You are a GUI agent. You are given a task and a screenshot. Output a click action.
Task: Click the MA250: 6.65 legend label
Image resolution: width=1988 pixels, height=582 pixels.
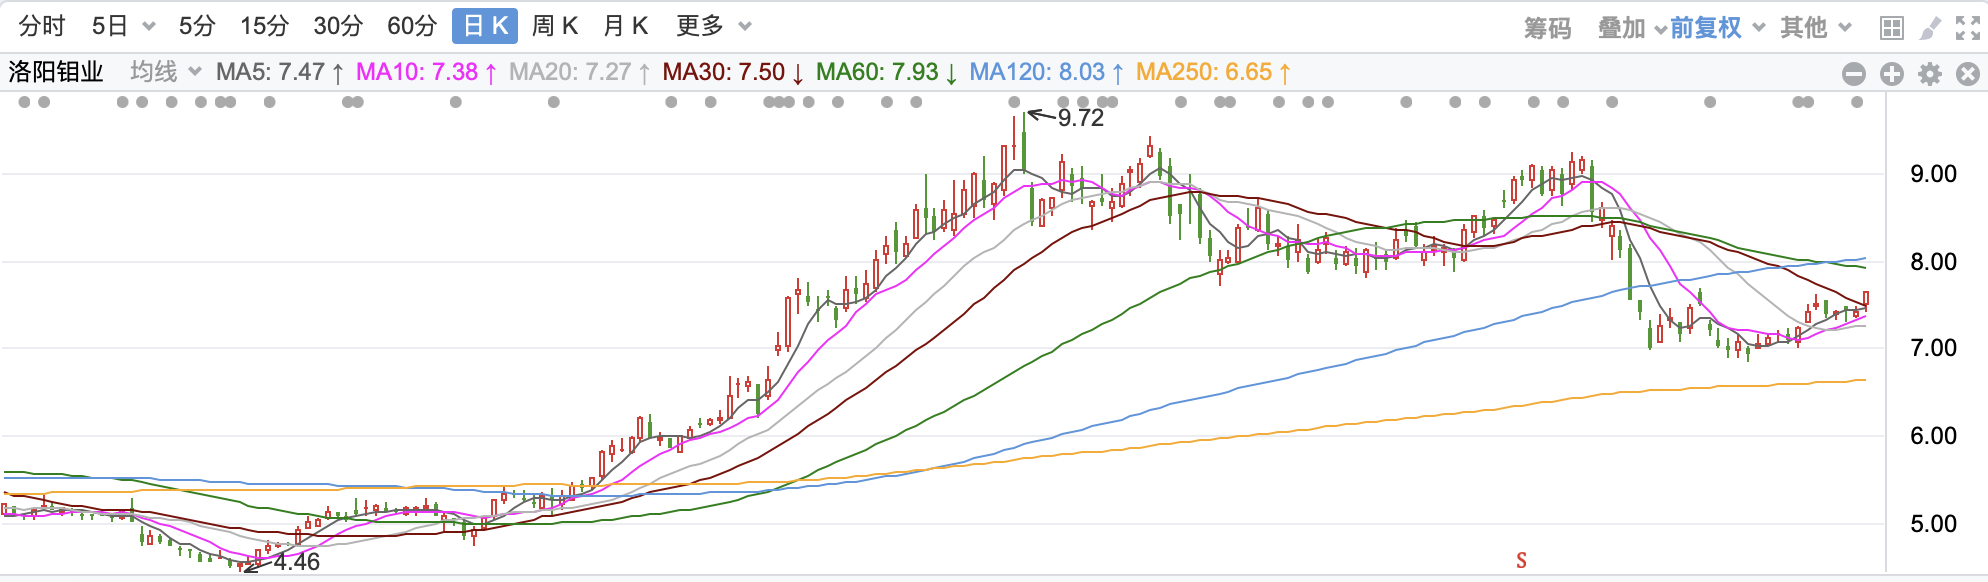(1214, 72)
